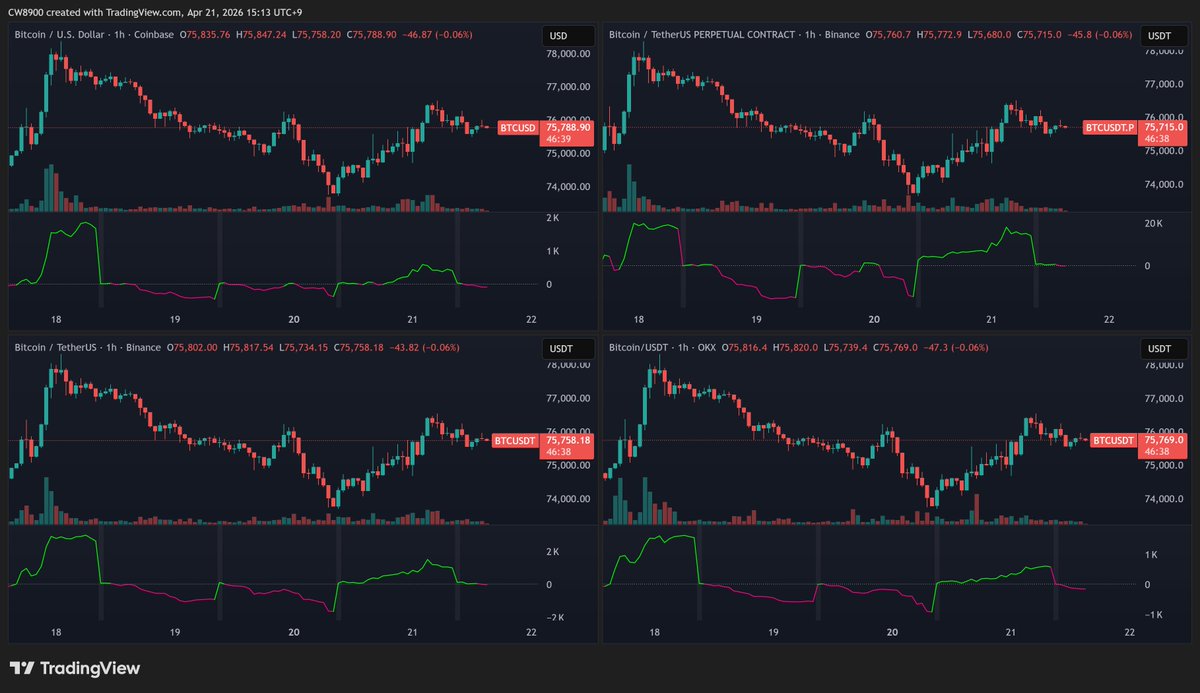The height and width of the screenshot is (693, 1200).
Task: Click date 22 on the OKX chart axis
Action: pyautogui.click(x=1129, y=632)
